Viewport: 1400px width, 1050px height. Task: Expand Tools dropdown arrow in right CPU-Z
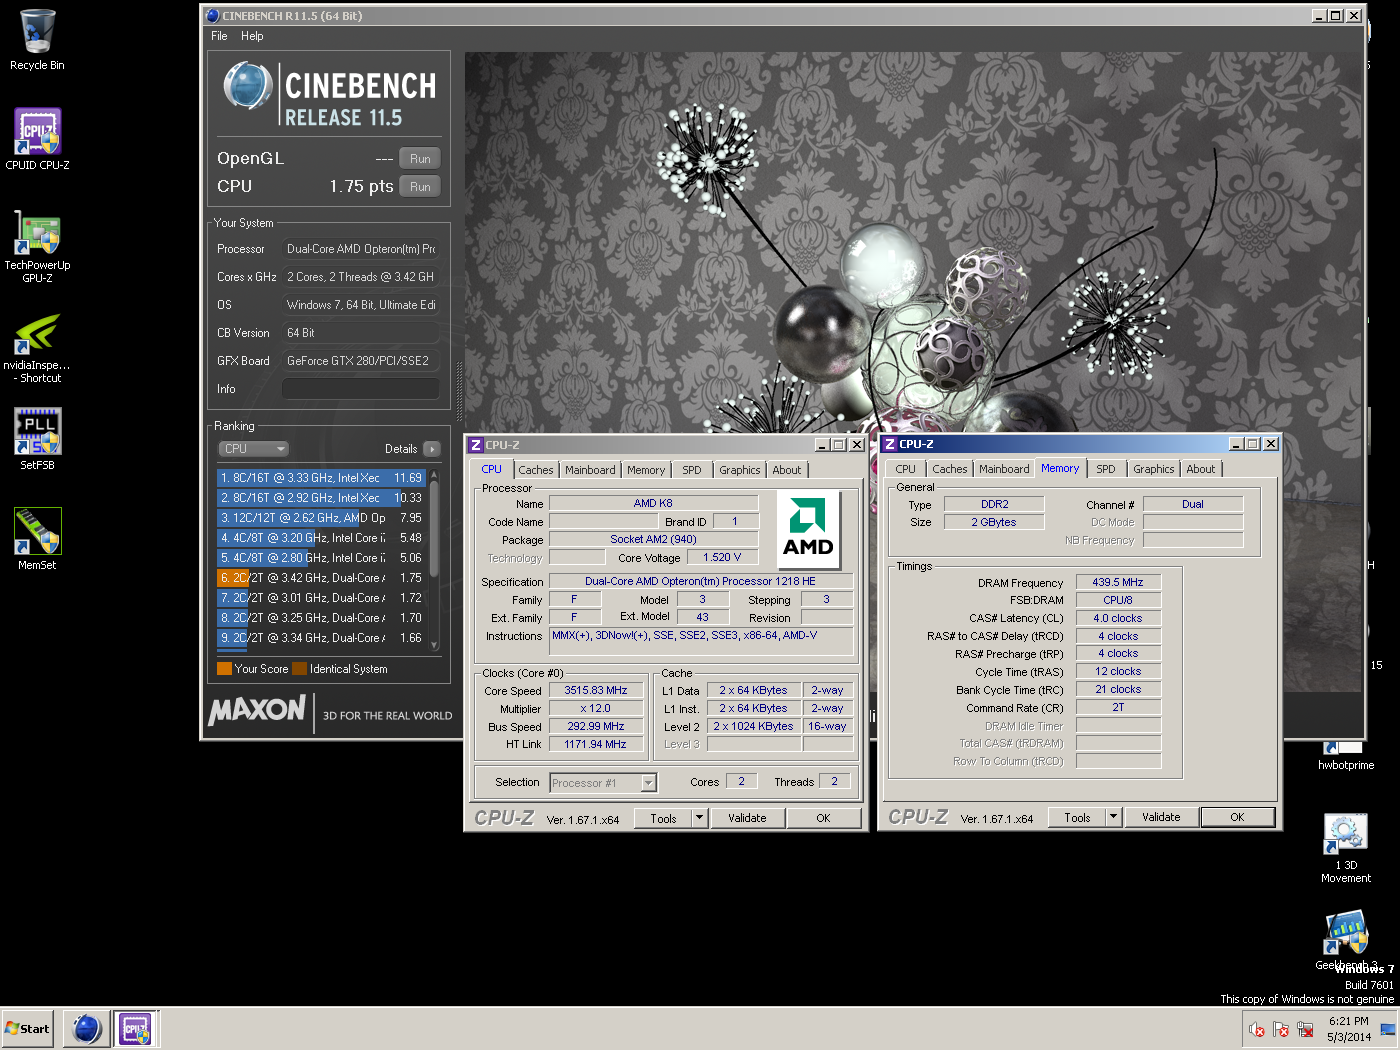coord(1114,817)
